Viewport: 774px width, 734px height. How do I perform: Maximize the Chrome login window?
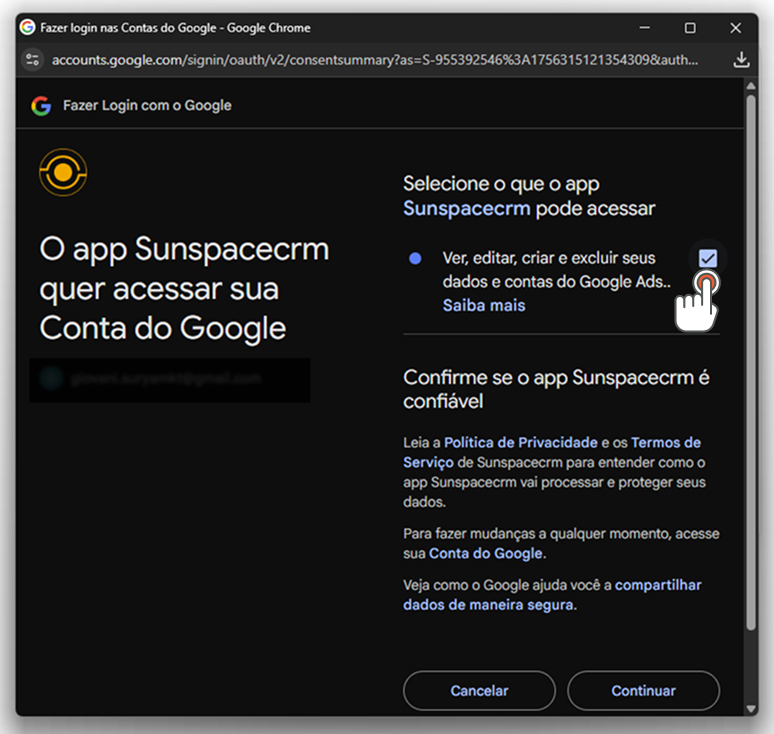(x=690, y=28)
